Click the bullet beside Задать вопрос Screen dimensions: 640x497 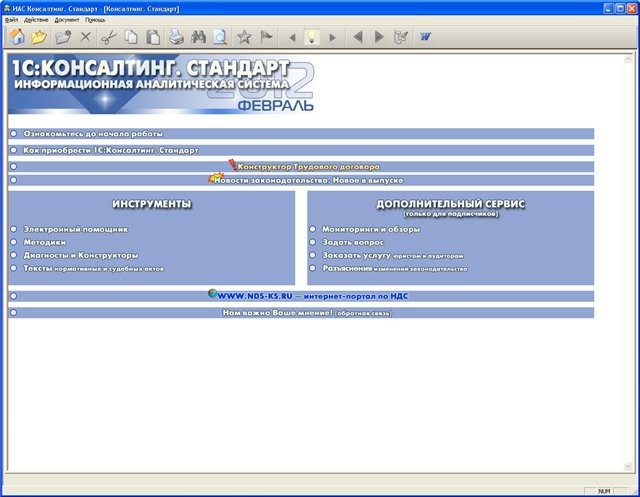313,242
